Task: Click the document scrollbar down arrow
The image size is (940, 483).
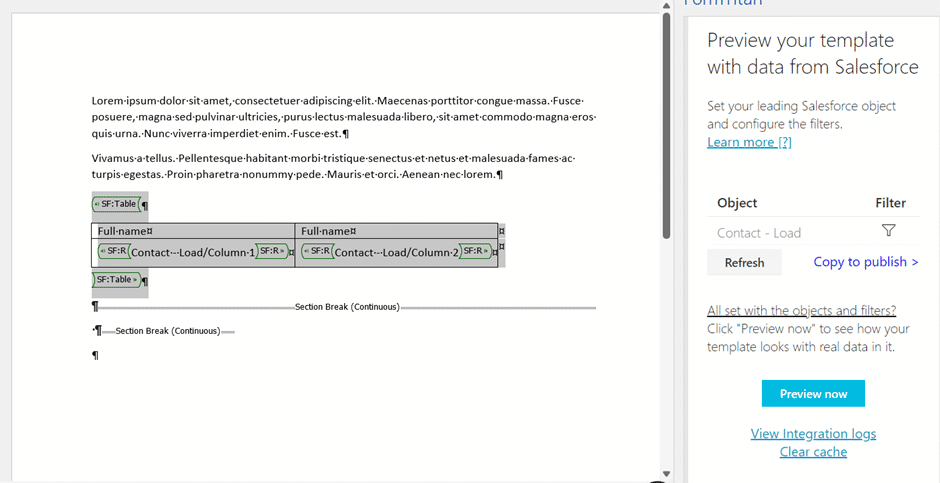Action: point(667,473)
